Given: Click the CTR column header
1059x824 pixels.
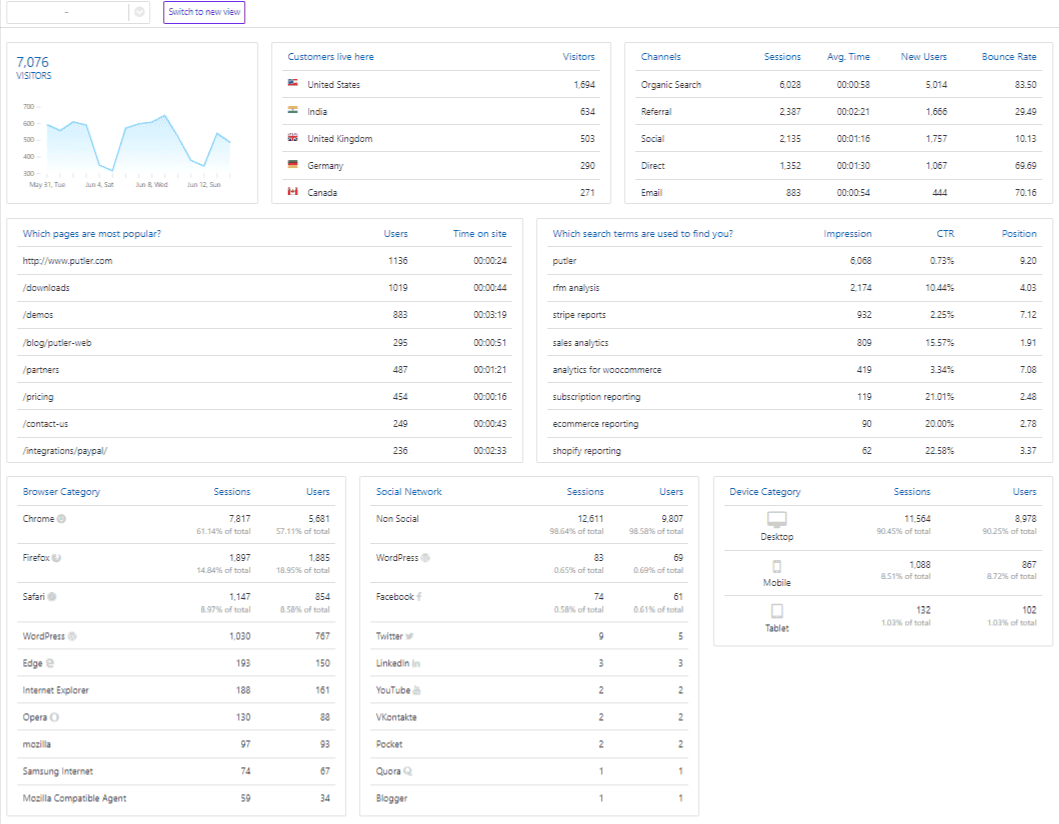Looking at the screenshot, I should [x=945, y=234].
